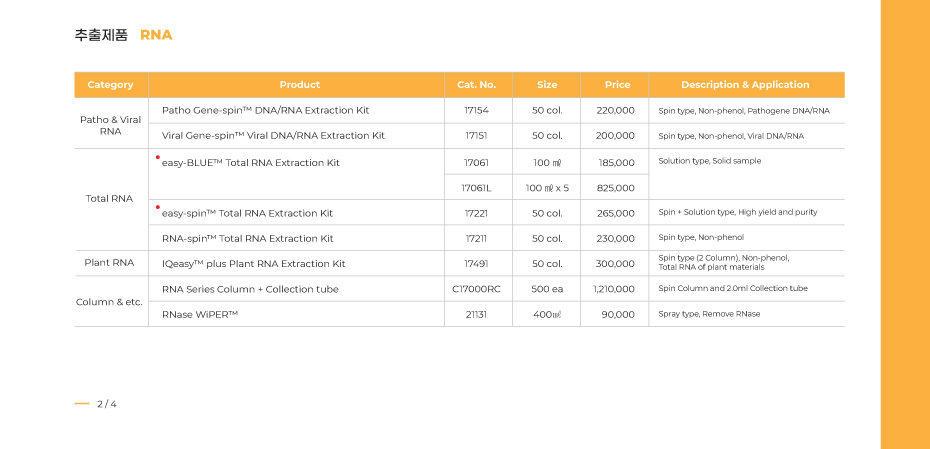Screen dimensions: 930x449
Task: Click the 230,000 price cell
Action: click(616, 238)
